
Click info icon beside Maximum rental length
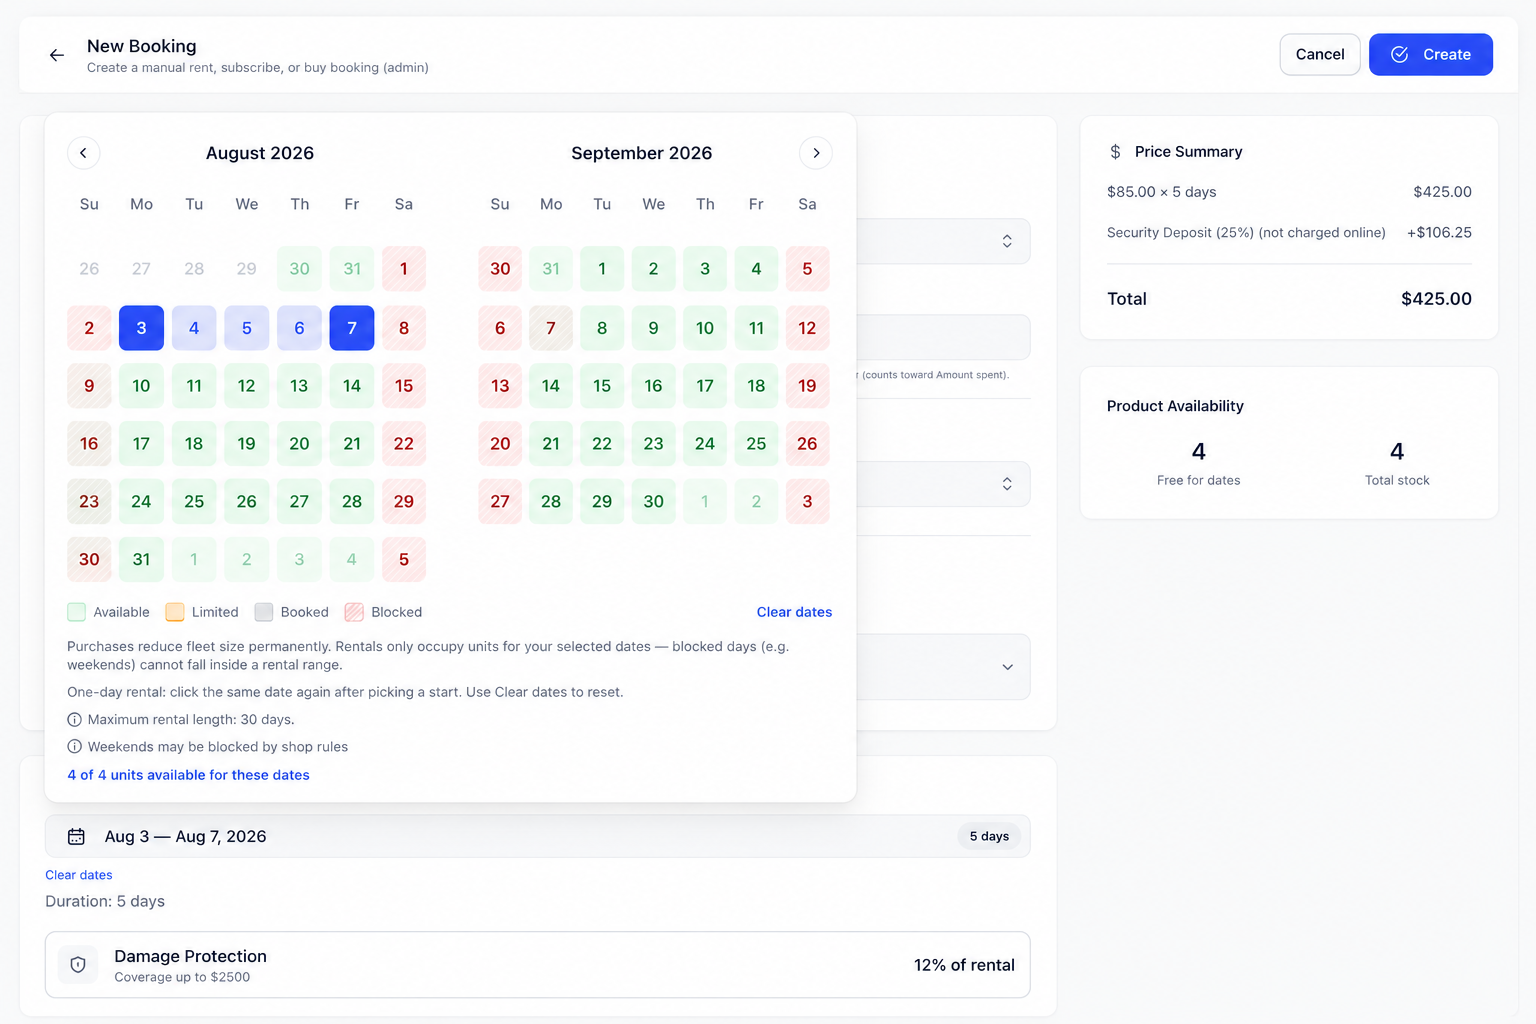[74, 720]
